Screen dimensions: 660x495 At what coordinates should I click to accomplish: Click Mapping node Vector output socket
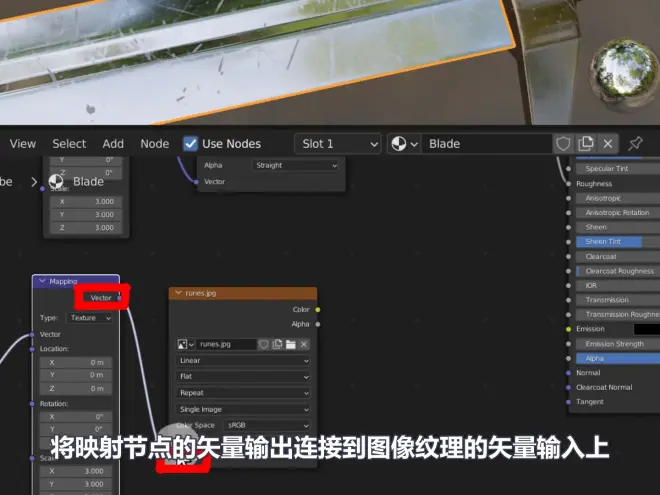pos(120,298)
